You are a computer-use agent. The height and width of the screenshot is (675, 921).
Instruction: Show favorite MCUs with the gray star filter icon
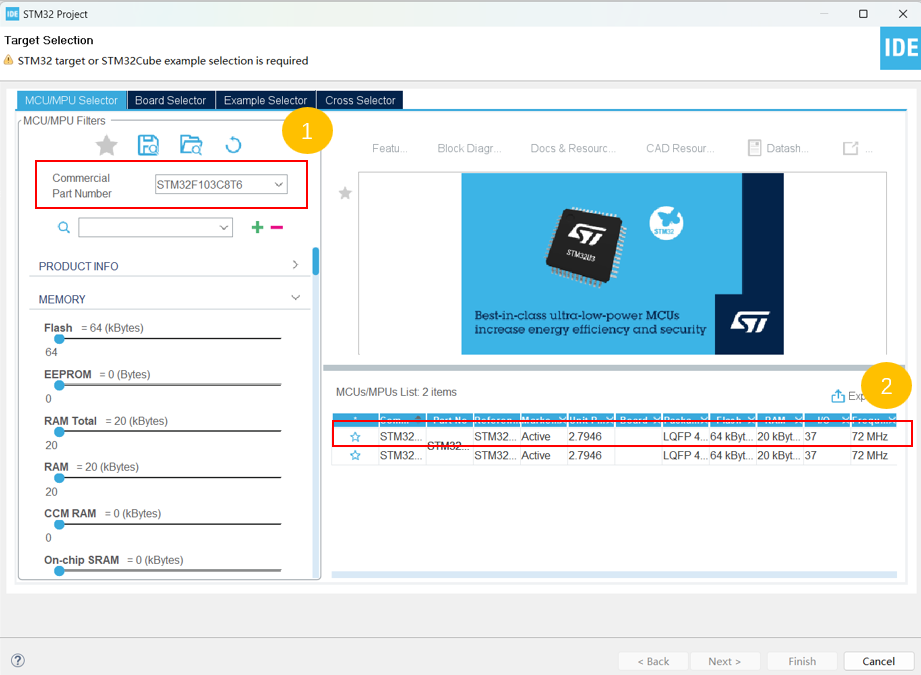click(x=106, y=145)
